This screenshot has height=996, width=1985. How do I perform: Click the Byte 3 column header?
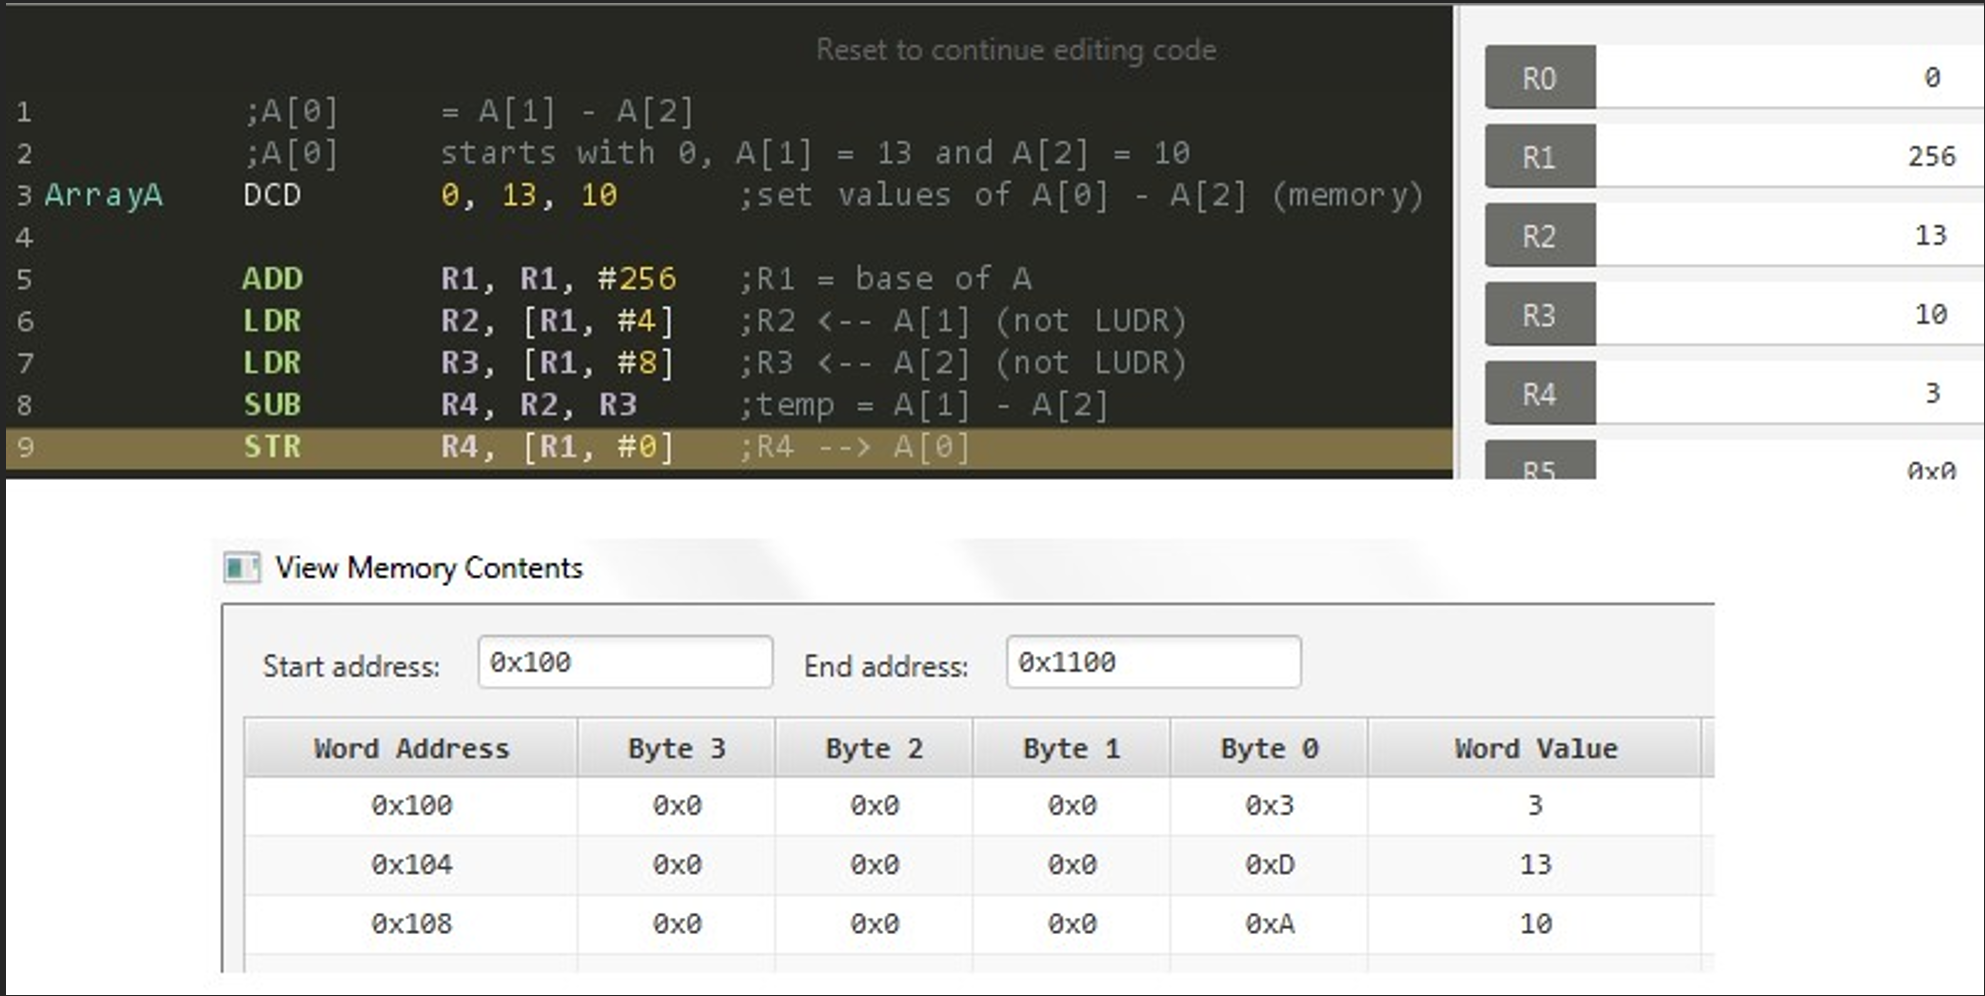pyautogui.click(x=676, y=748)
